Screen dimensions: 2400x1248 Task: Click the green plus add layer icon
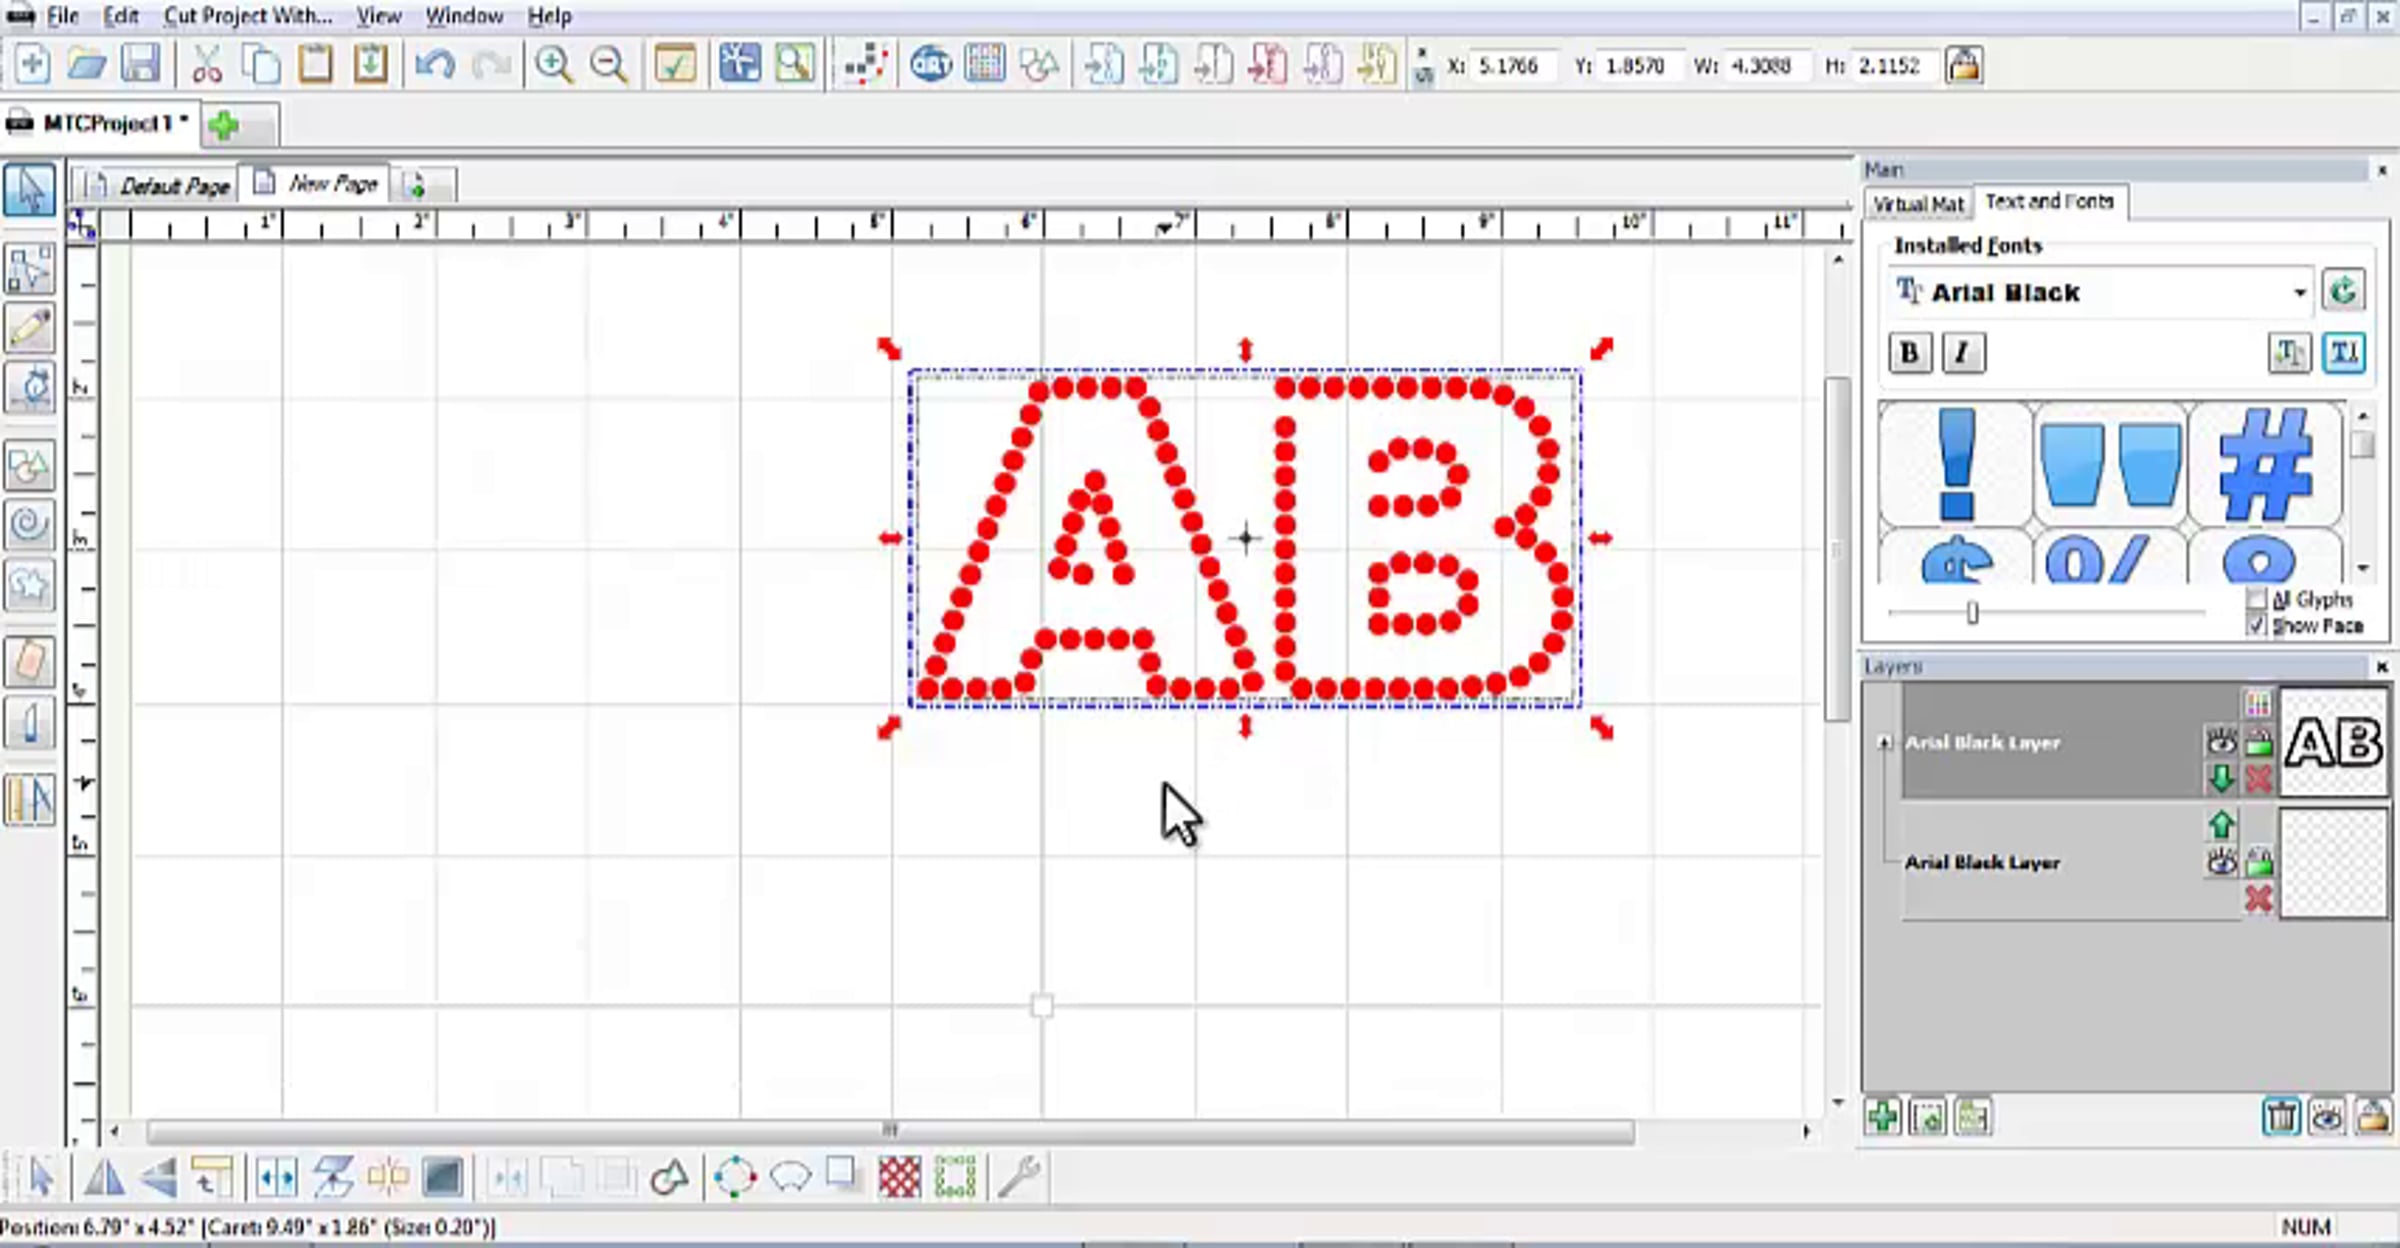point(1883,1116)
